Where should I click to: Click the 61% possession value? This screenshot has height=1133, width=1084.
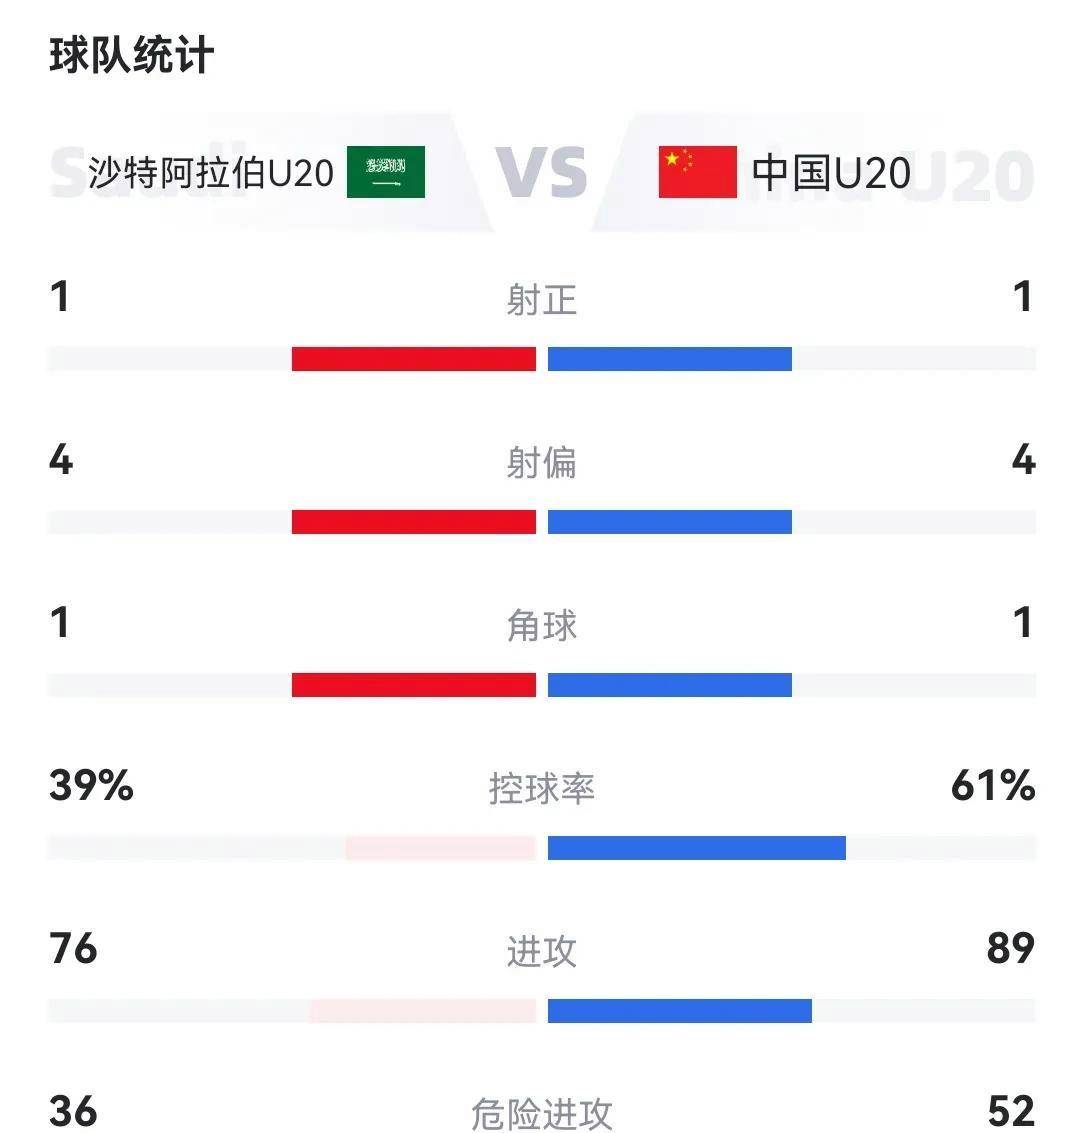coord(992,786)
